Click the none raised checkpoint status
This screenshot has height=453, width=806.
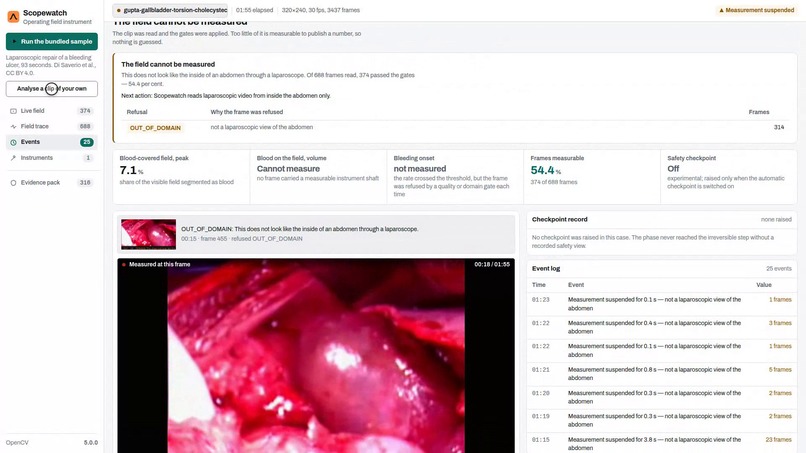776,220
